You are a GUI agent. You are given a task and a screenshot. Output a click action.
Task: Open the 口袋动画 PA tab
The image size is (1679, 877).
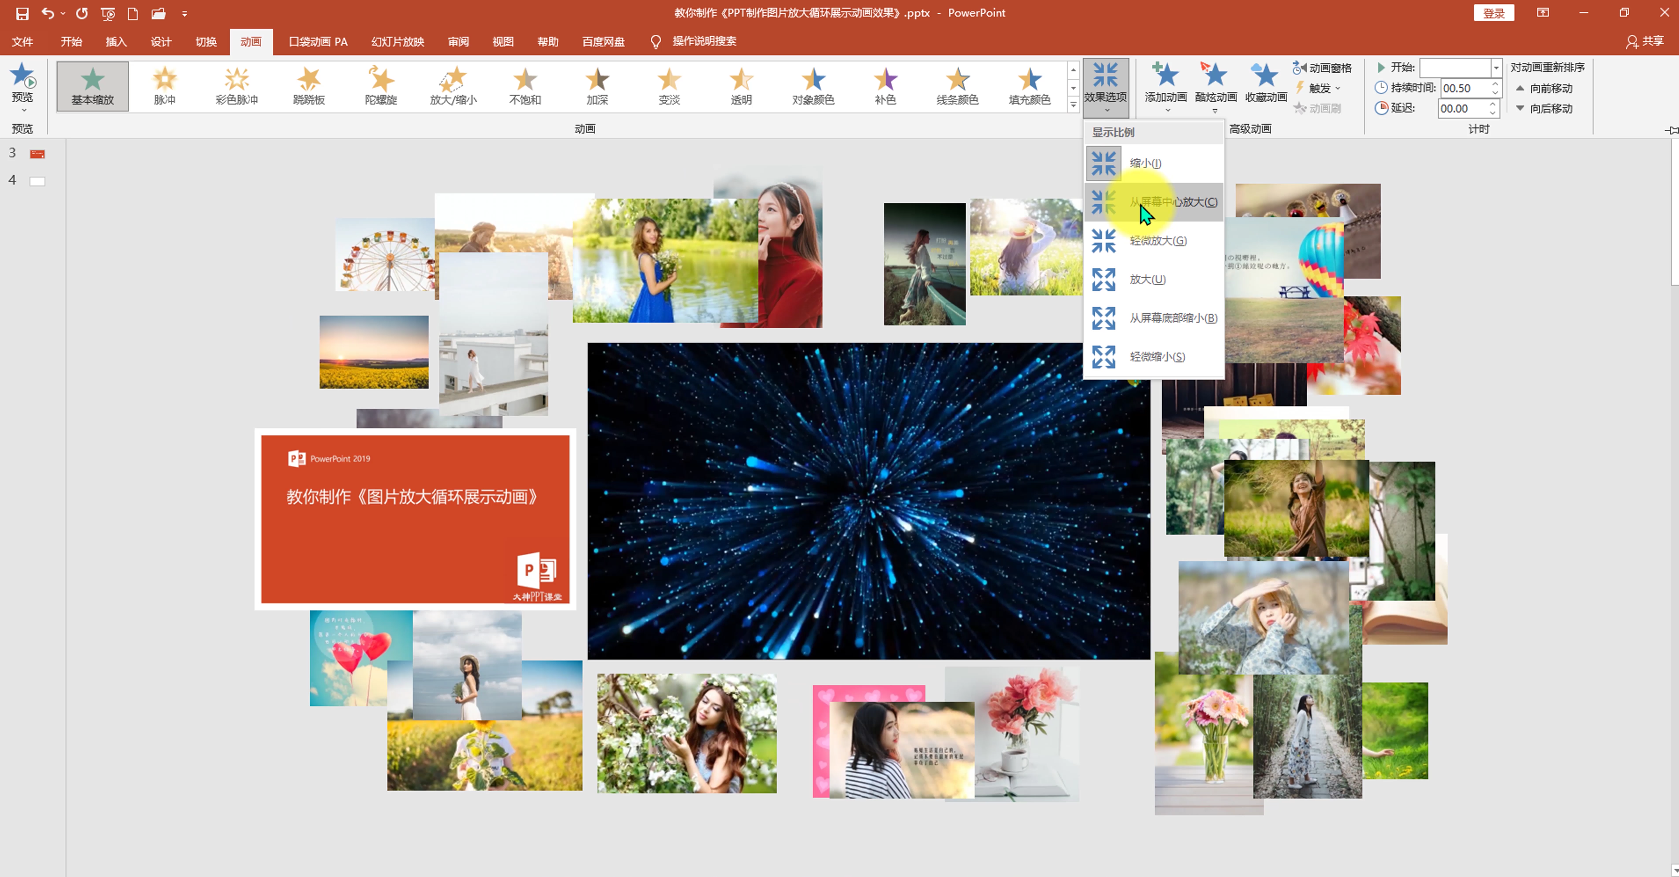coord(318,42)
